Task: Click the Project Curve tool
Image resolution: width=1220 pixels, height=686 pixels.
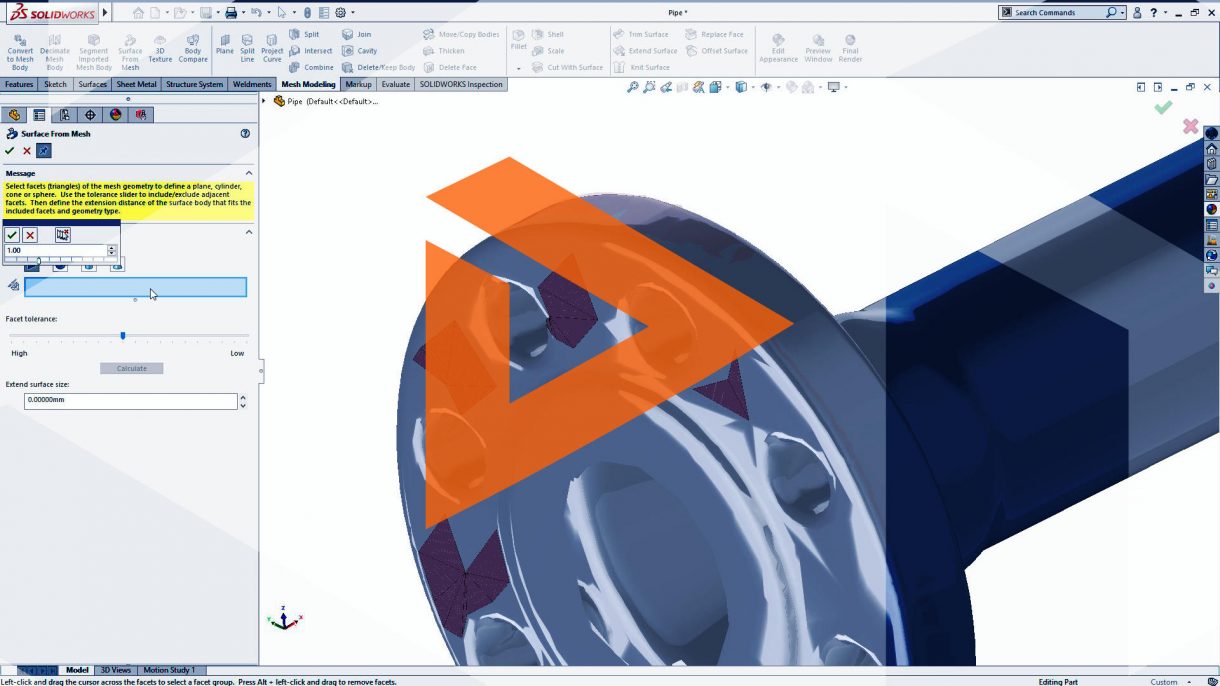Action: click(272, 47)
